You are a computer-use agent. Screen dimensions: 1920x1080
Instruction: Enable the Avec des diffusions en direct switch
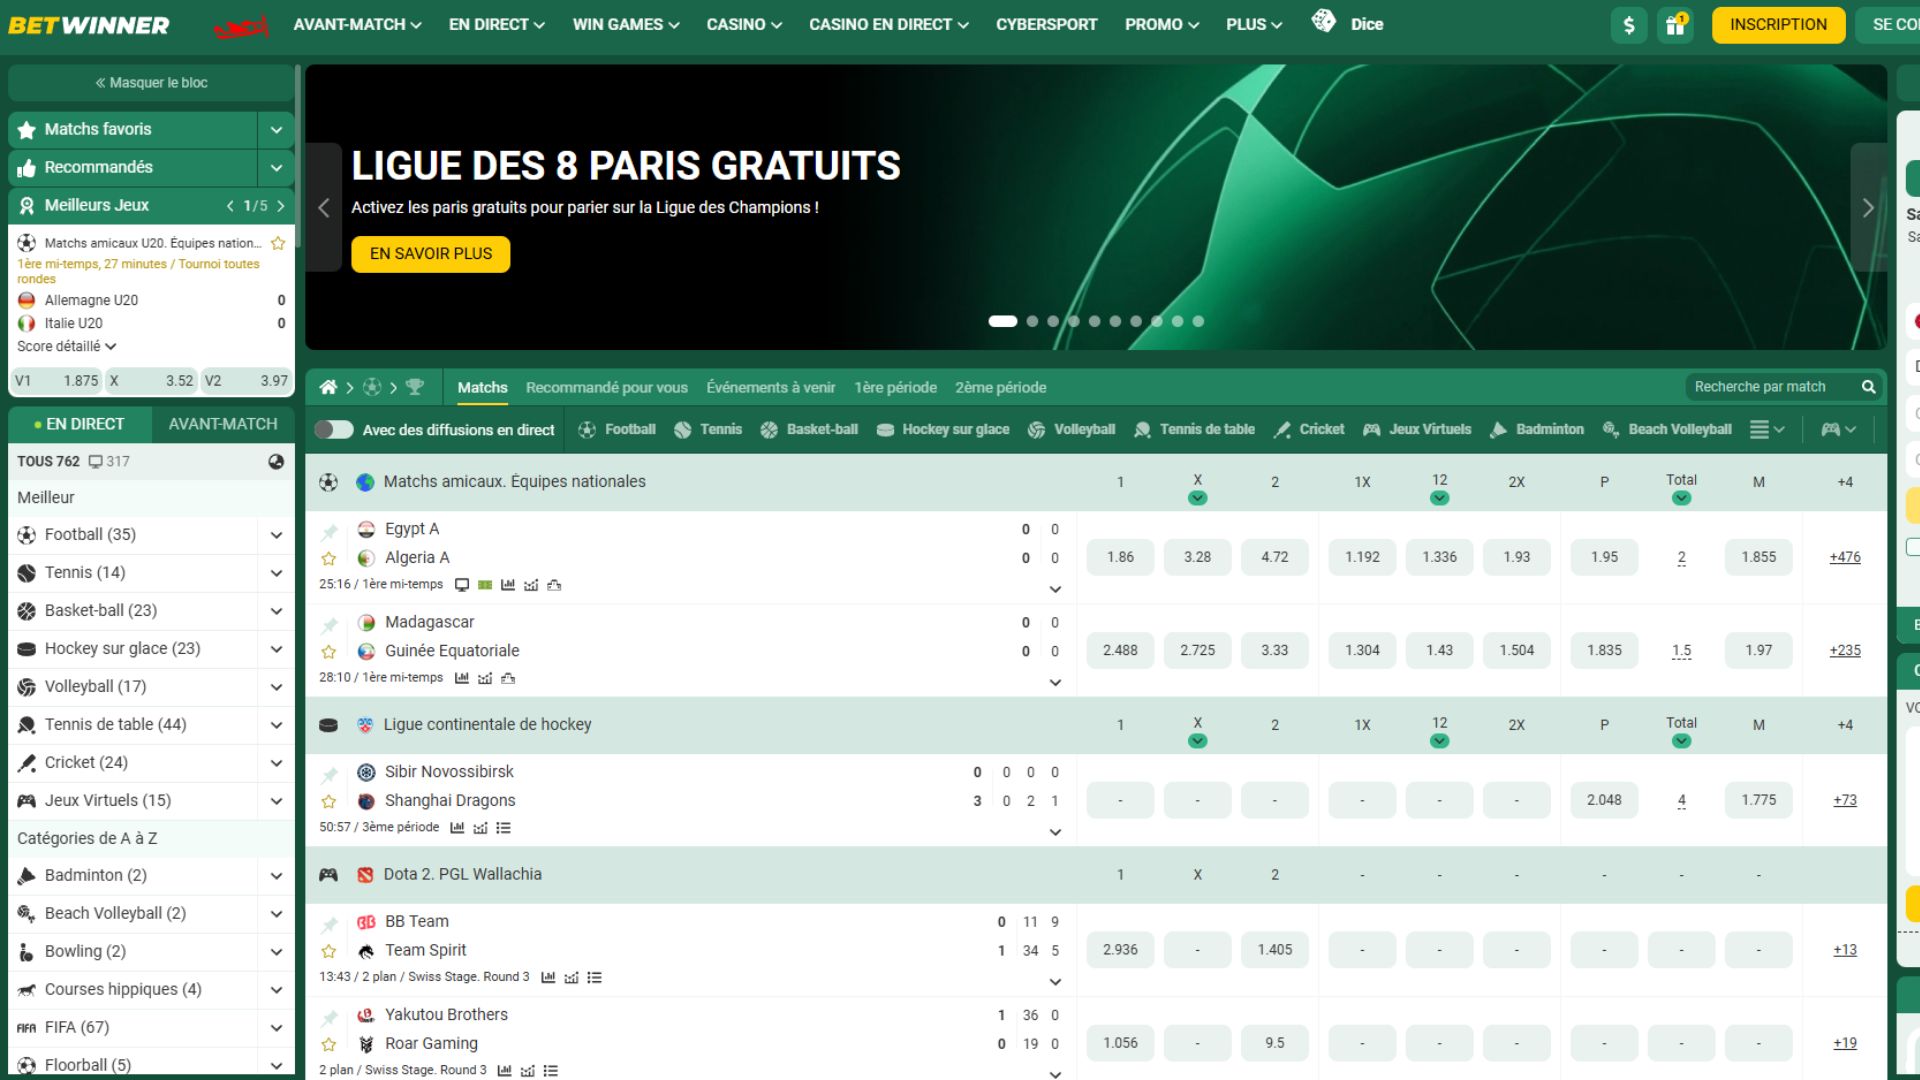pyautogui.click(x=335, y=429)
